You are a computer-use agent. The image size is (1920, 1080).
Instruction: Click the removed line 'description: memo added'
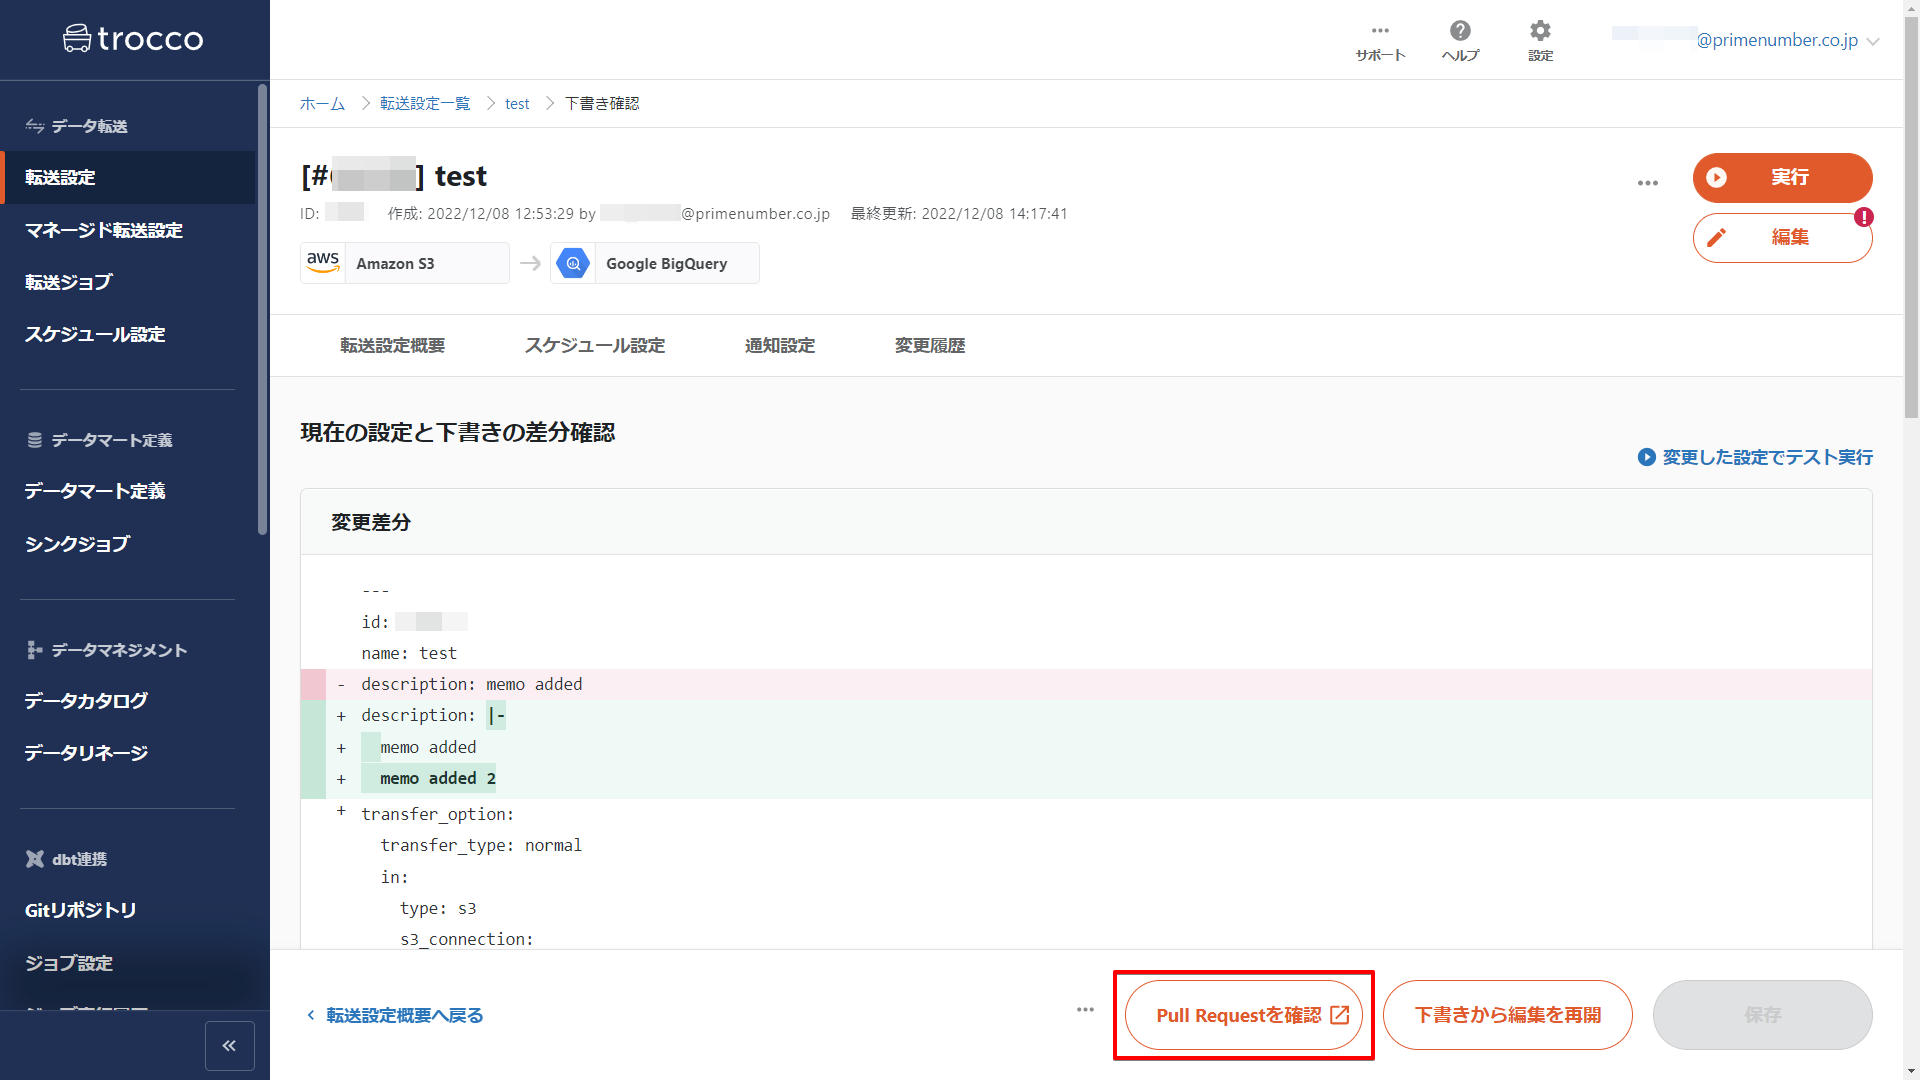(1086, 684)
